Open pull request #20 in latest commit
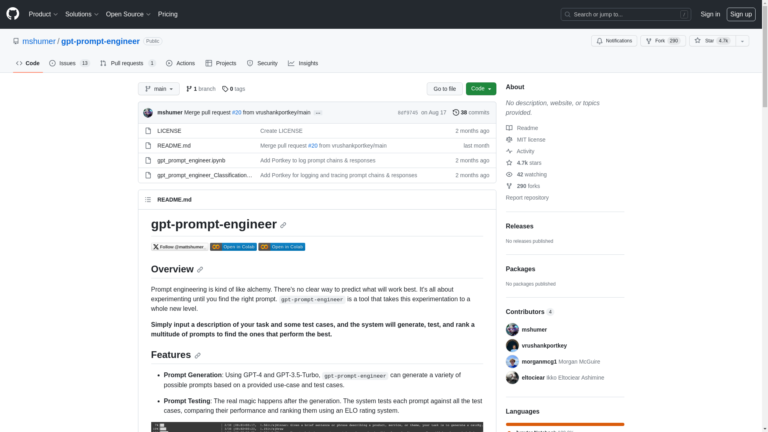The image size is (768, 432). pyautogui.click(x=236, y=112)
